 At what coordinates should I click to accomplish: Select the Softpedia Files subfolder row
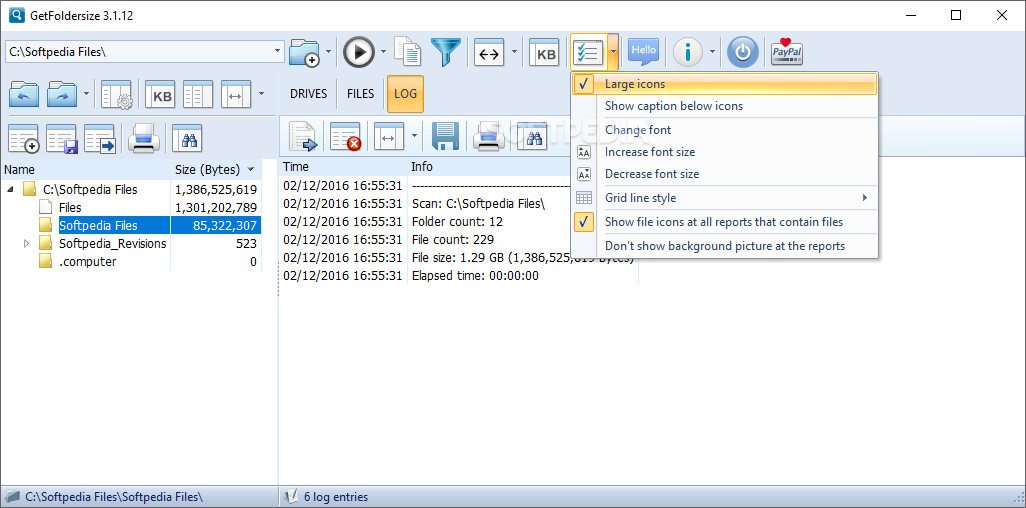[98, 225]
